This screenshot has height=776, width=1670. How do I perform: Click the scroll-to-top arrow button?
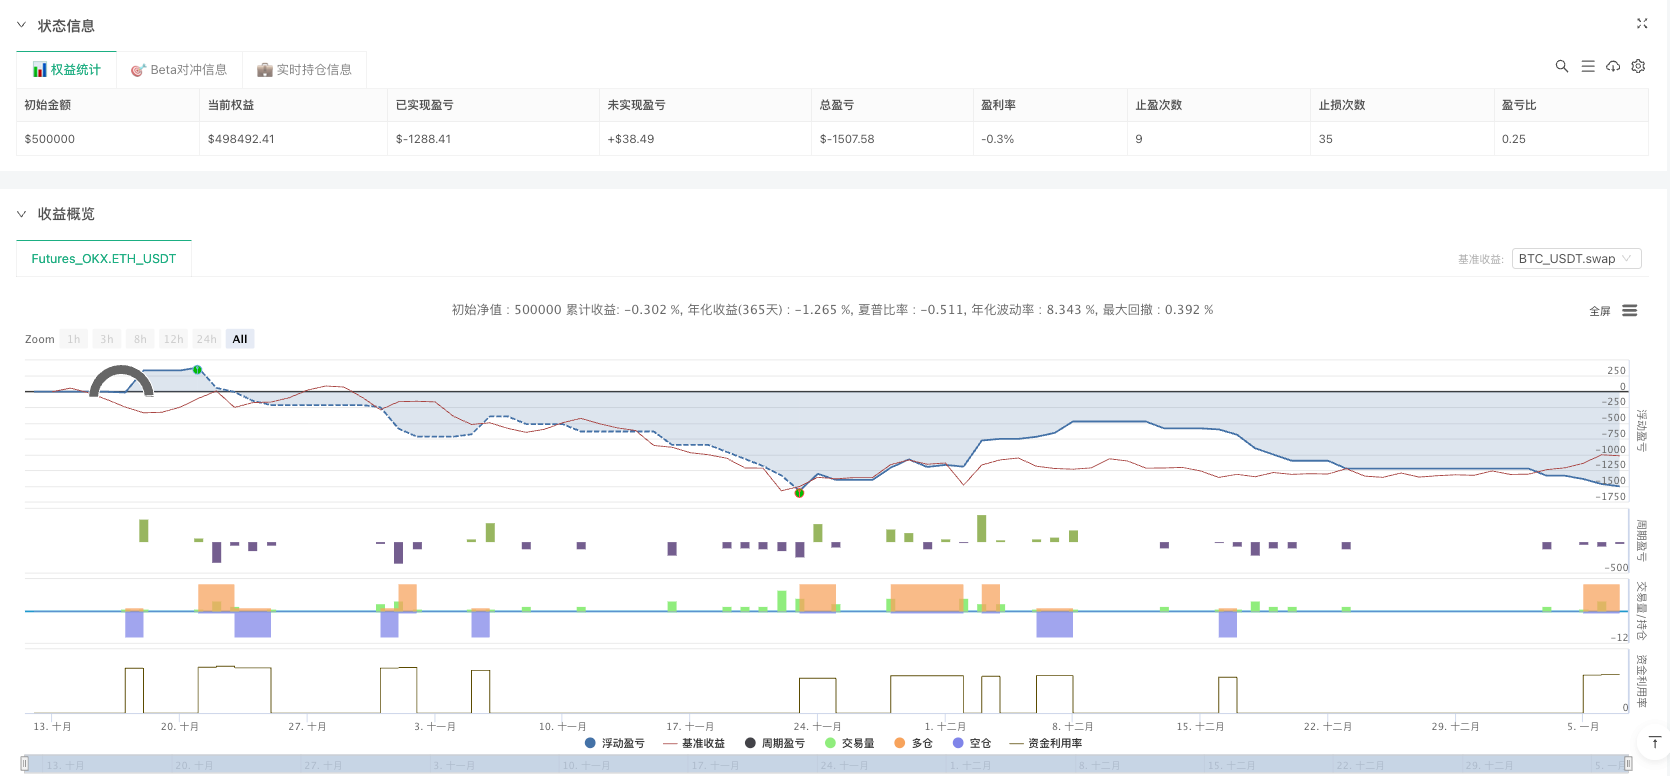click(x=1654, y=742)
